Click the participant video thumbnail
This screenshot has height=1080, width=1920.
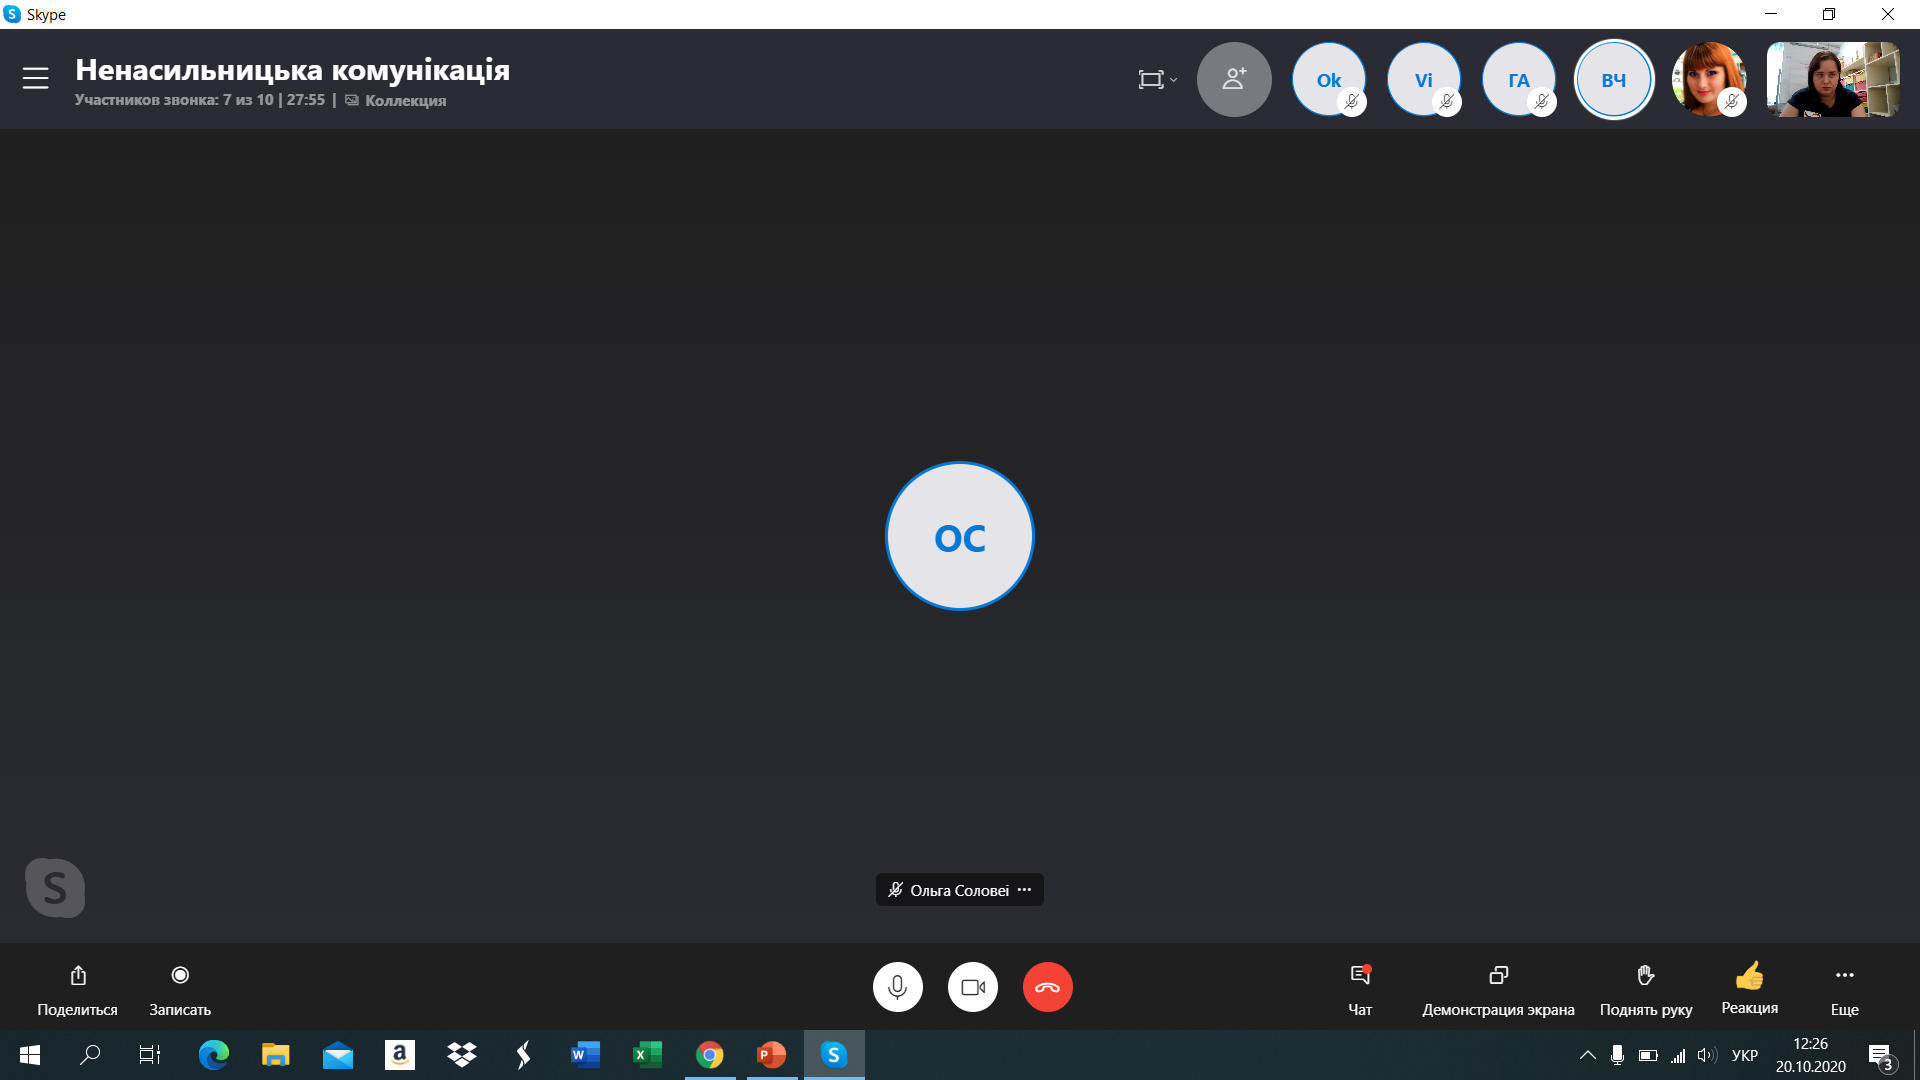tap(1832, 79)
